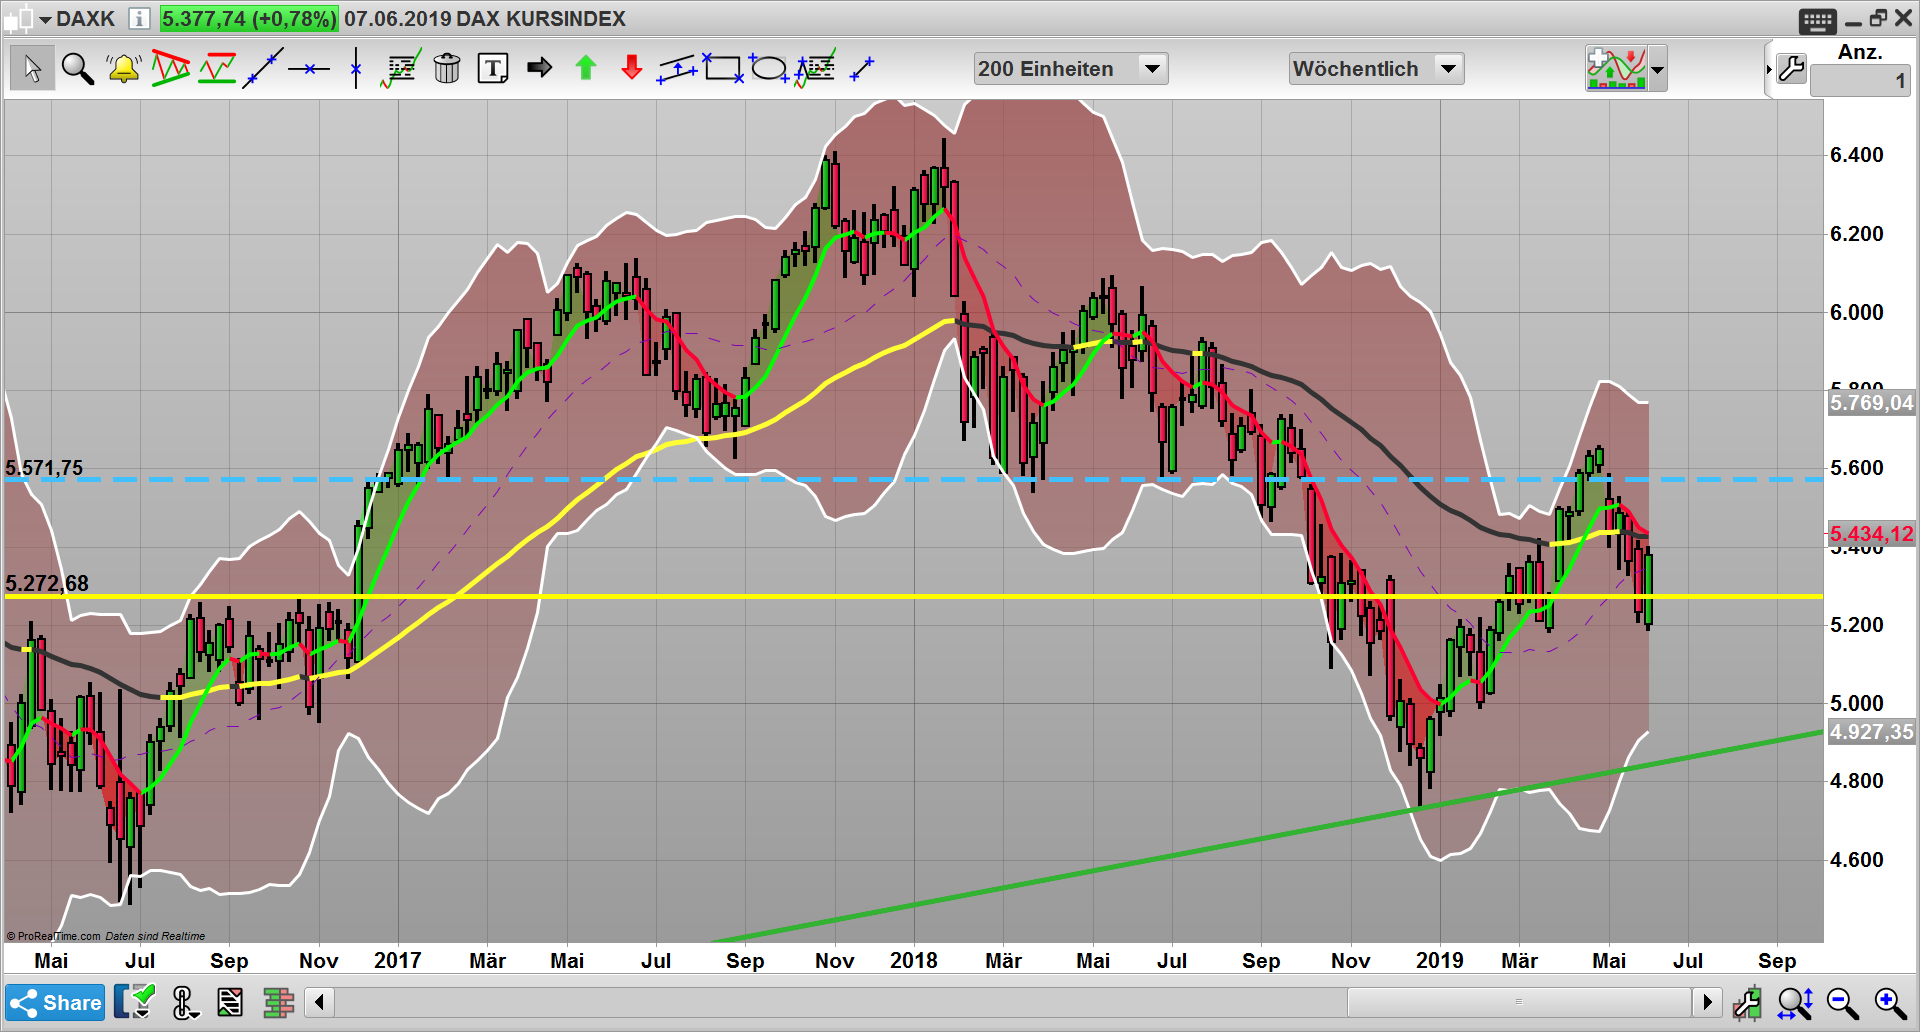Click the 2017 label on time axis
This screenshot has height=1032, width=1920.
(398, 961)
